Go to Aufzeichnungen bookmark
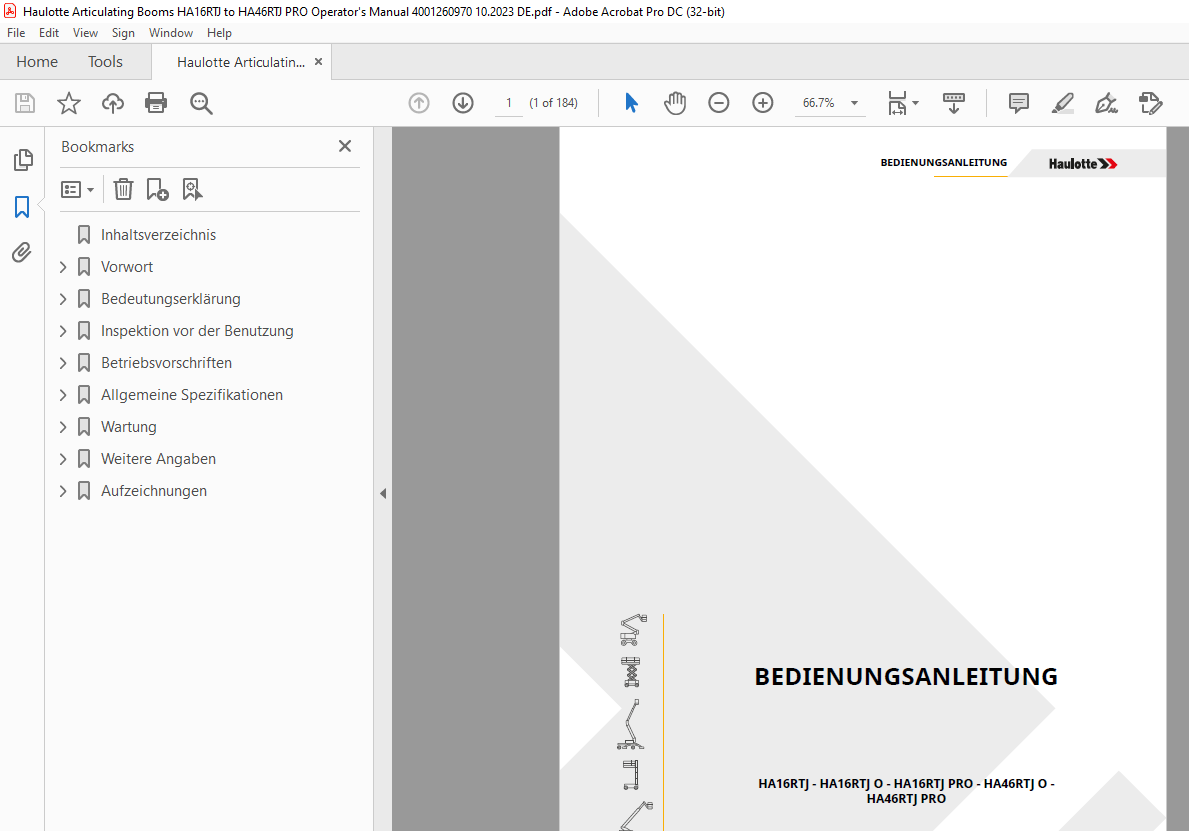The image size is (1189, 831). pyautogui.click(x=154, y=491)
